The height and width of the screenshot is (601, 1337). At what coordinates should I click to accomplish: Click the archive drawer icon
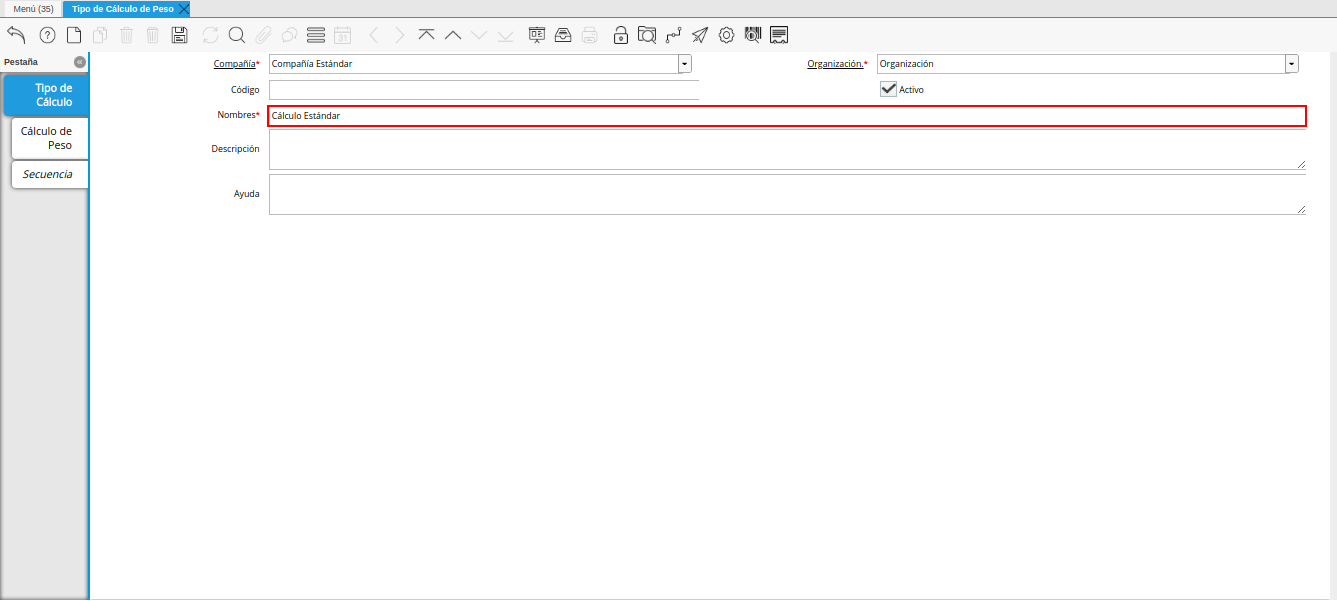click(x=563, y=35)
